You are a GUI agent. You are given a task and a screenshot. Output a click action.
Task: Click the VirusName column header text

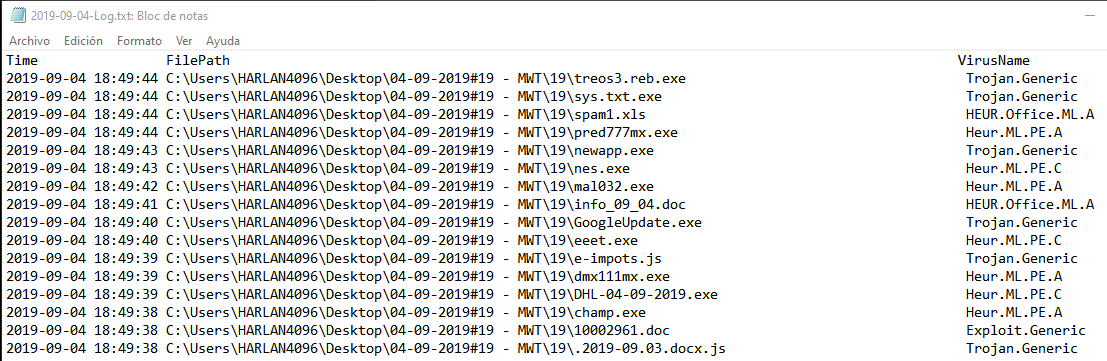point(993,61)
